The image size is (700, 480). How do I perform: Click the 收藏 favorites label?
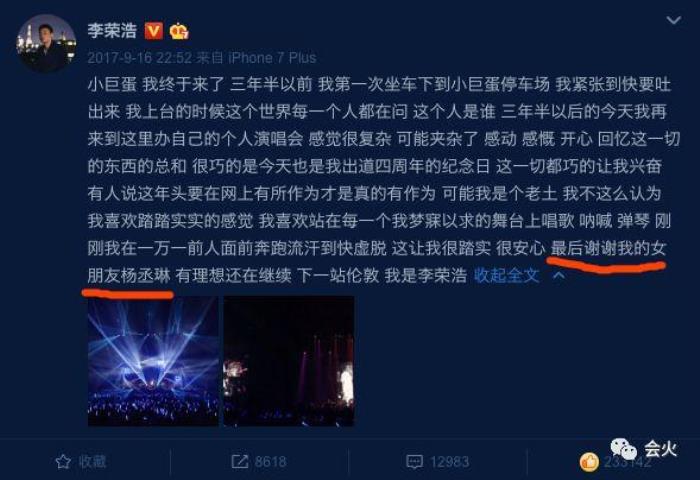(x=92, y=462)
